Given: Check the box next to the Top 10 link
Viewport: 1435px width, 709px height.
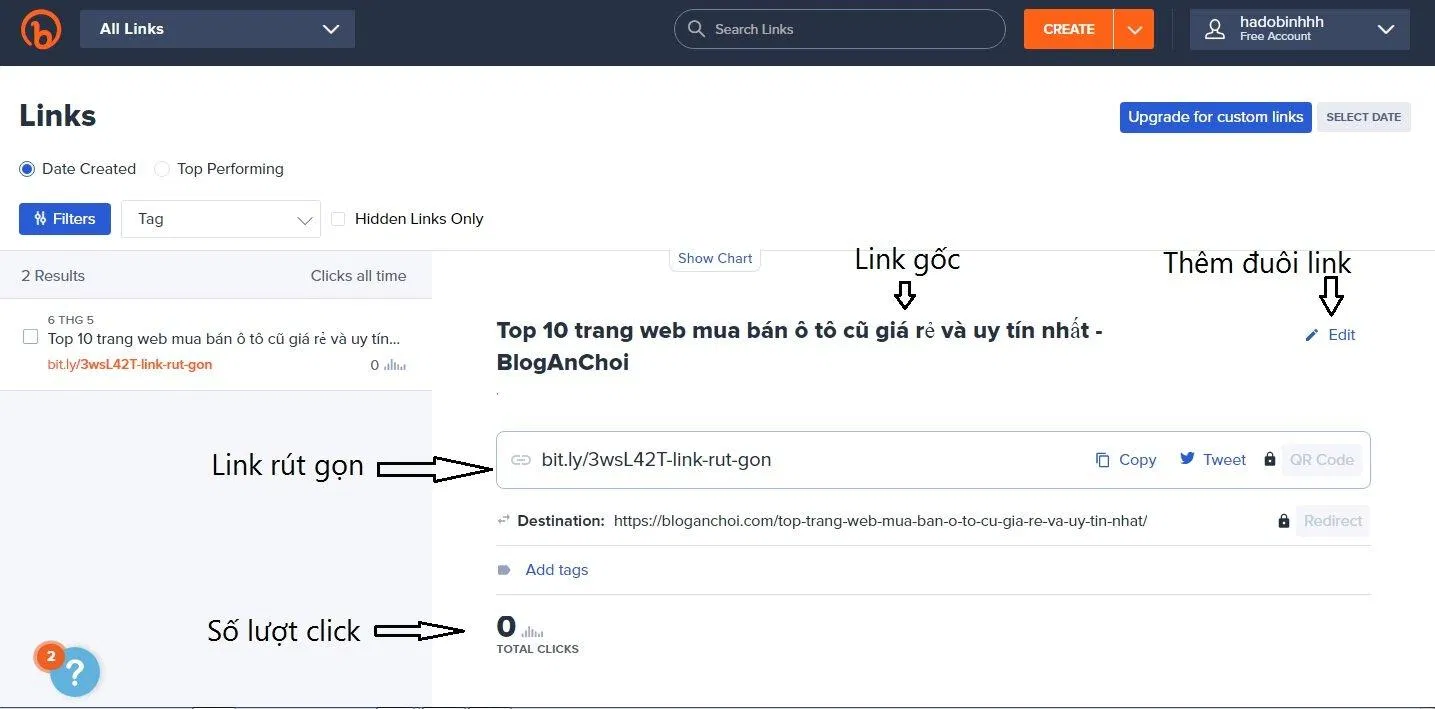Looking at the screenshot, I should click(x=30, y=336).
